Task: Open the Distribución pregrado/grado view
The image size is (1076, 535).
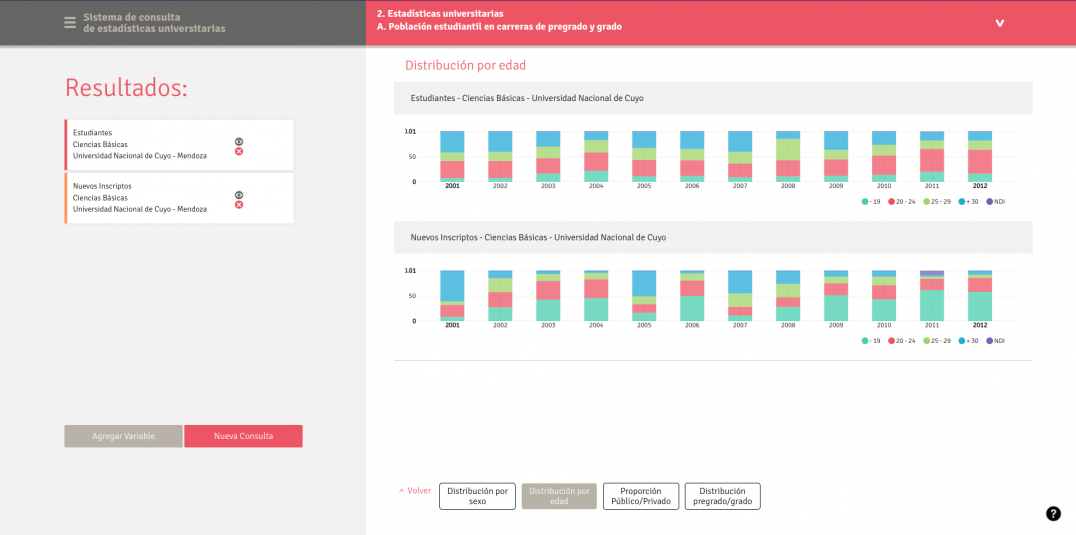Action: pos(723,497)
